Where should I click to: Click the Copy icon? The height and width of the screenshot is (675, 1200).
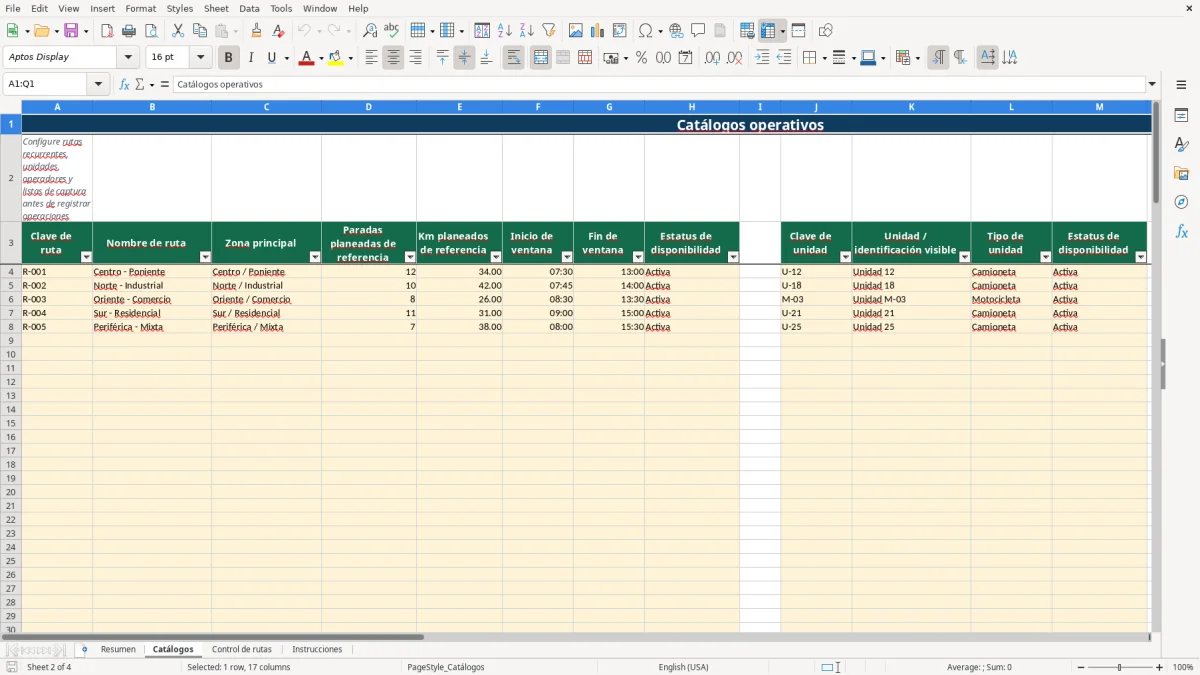199,31
